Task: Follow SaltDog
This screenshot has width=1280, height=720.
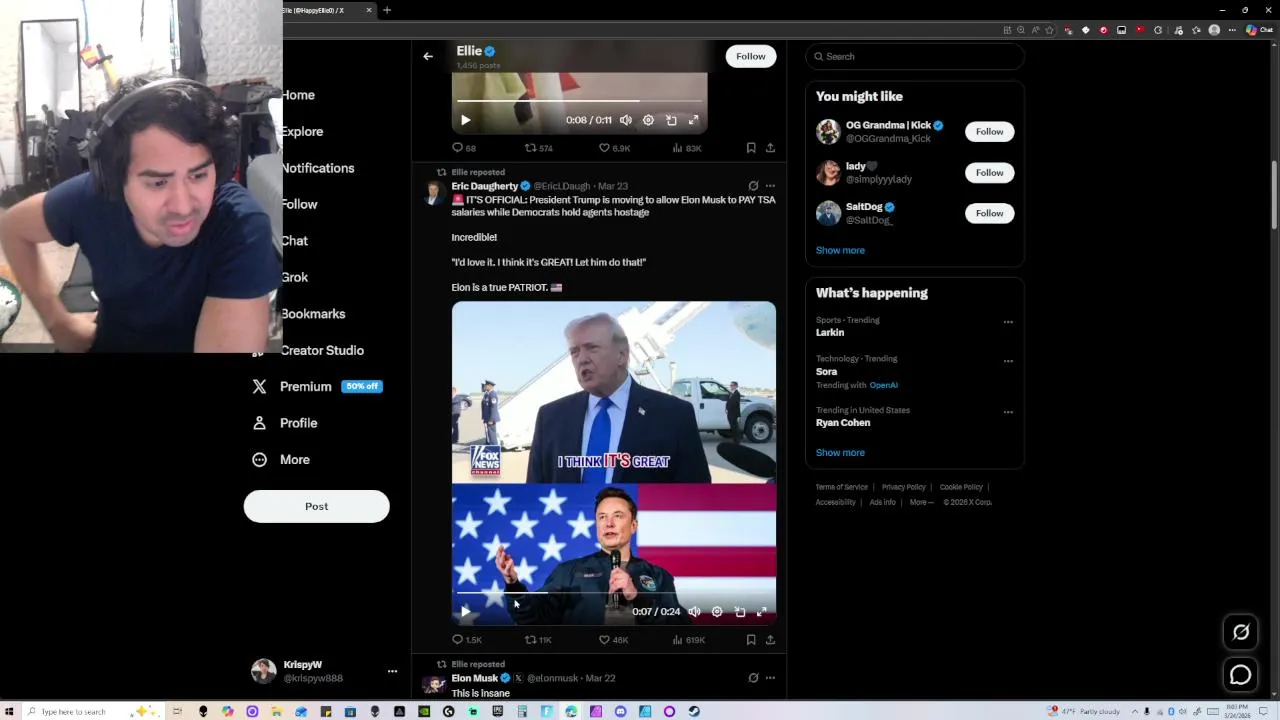Action: (989, 213)
